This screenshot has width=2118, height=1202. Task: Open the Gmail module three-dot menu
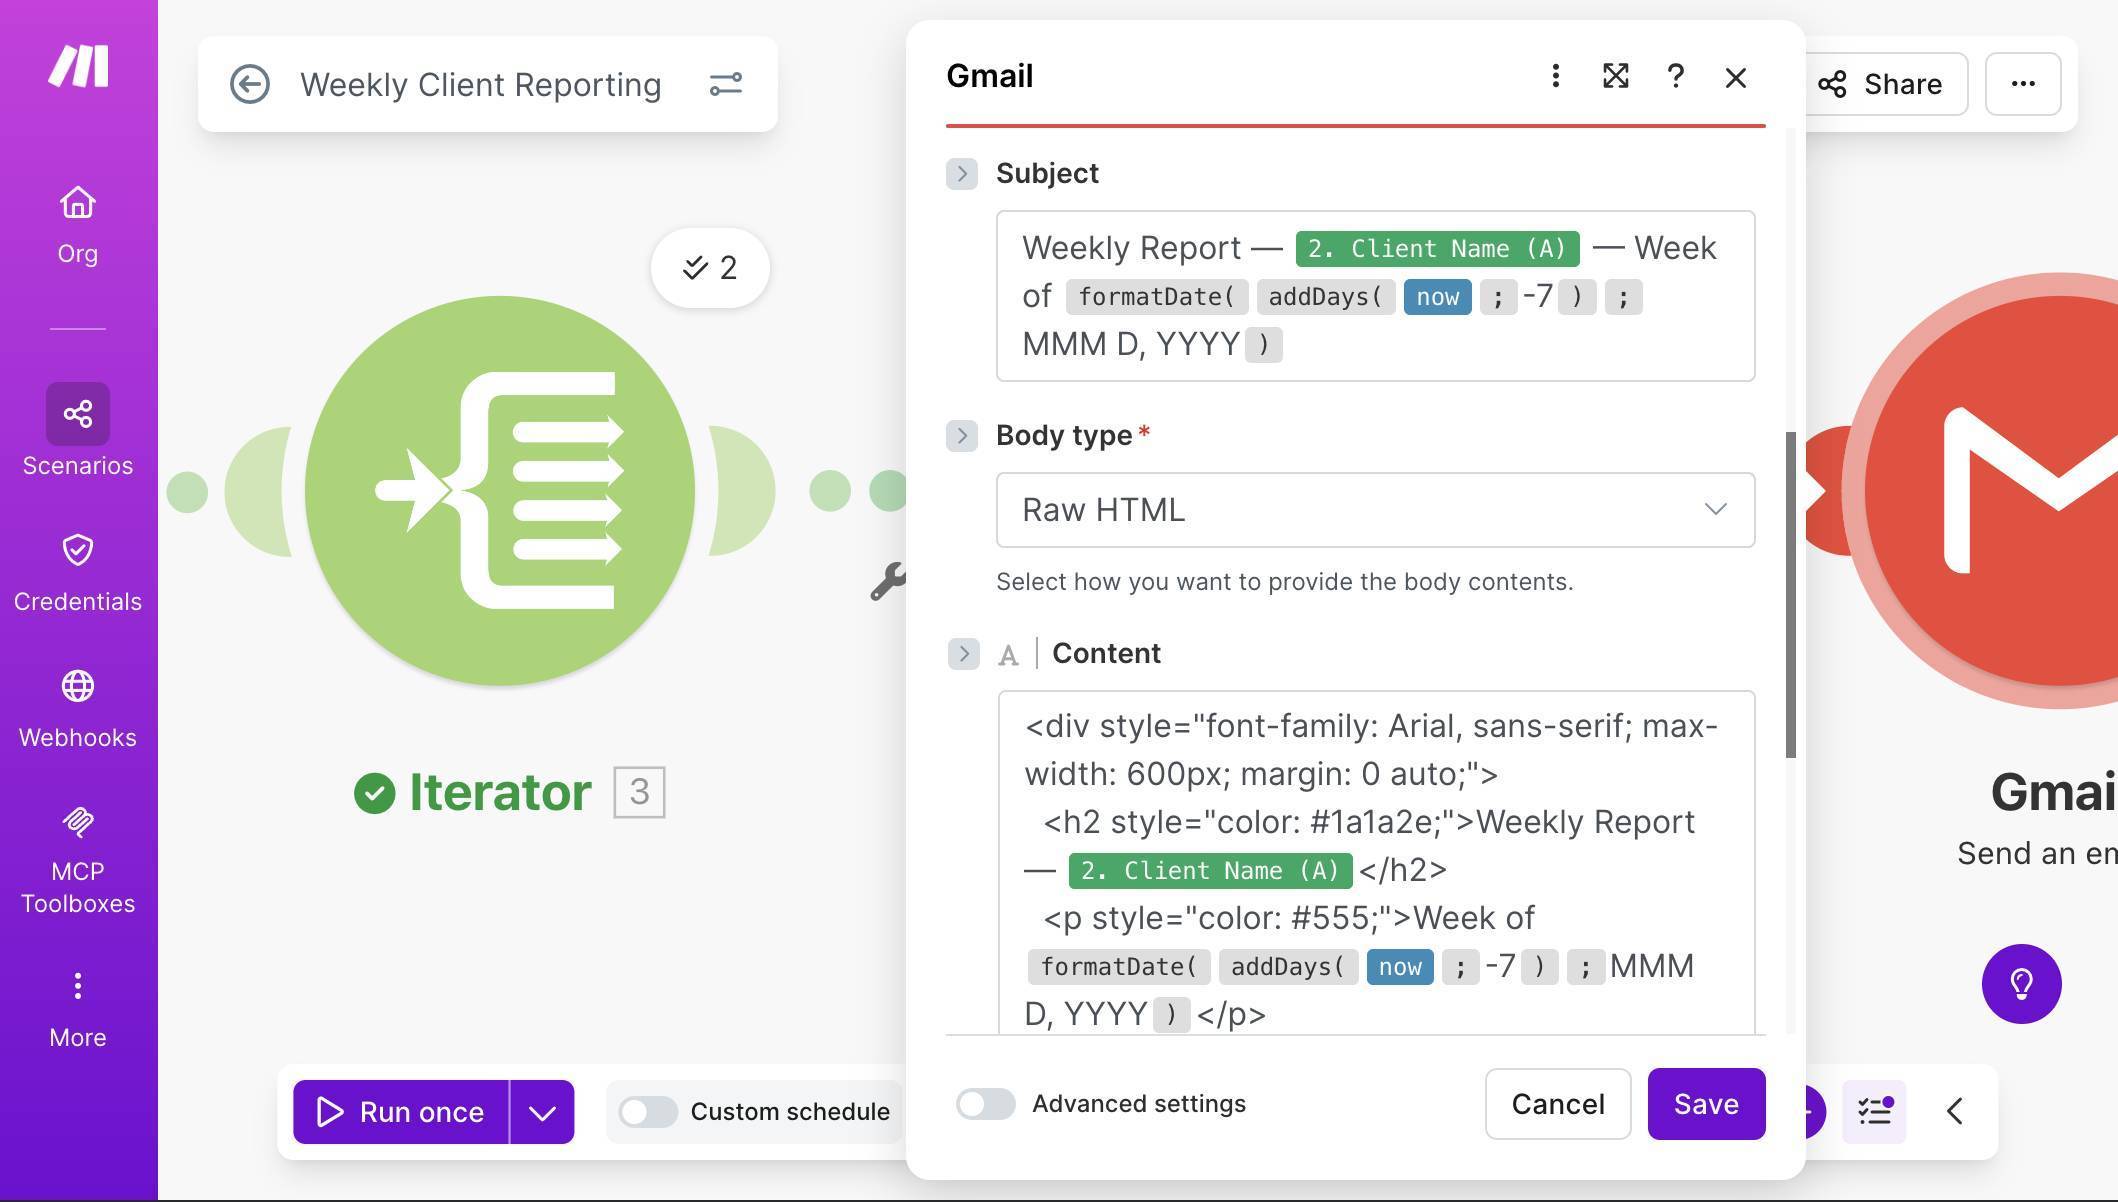1555,76
